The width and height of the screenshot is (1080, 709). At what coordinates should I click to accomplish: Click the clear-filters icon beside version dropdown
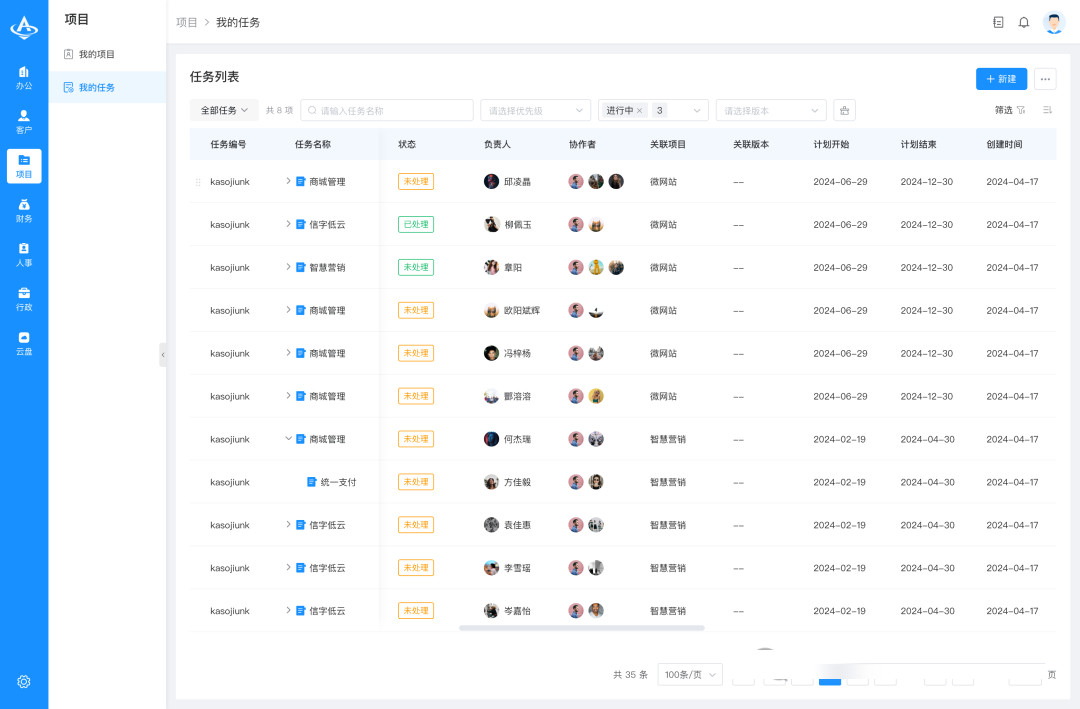tap(844, 110)
